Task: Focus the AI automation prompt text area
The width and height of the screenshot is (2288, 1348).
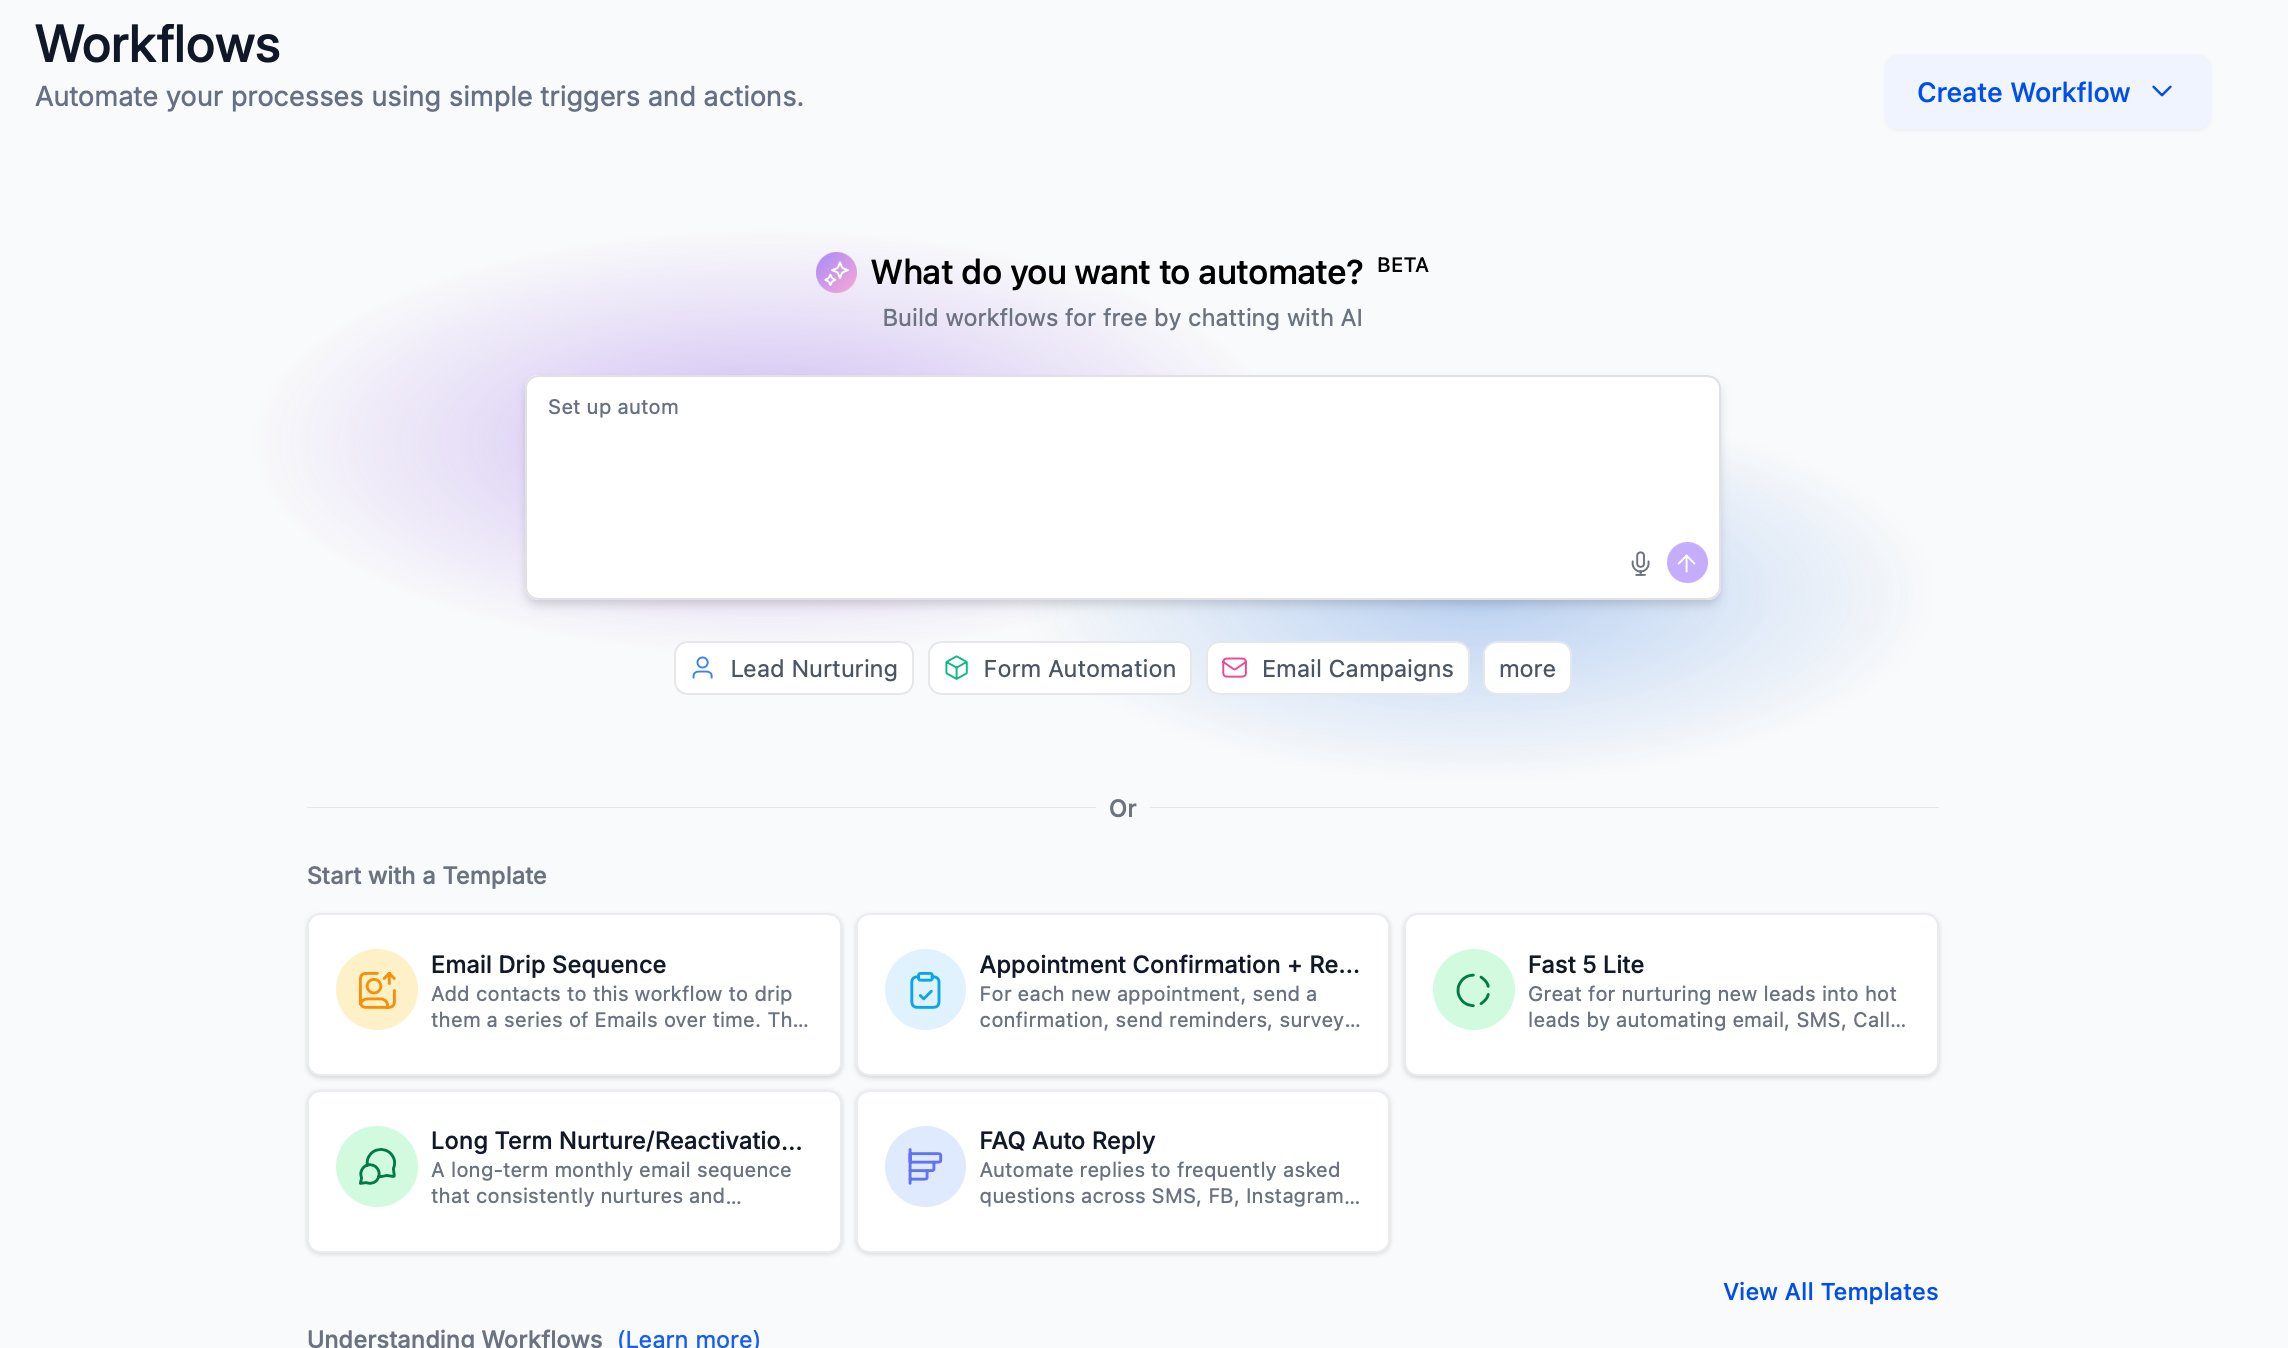Action: point(1123,488)
